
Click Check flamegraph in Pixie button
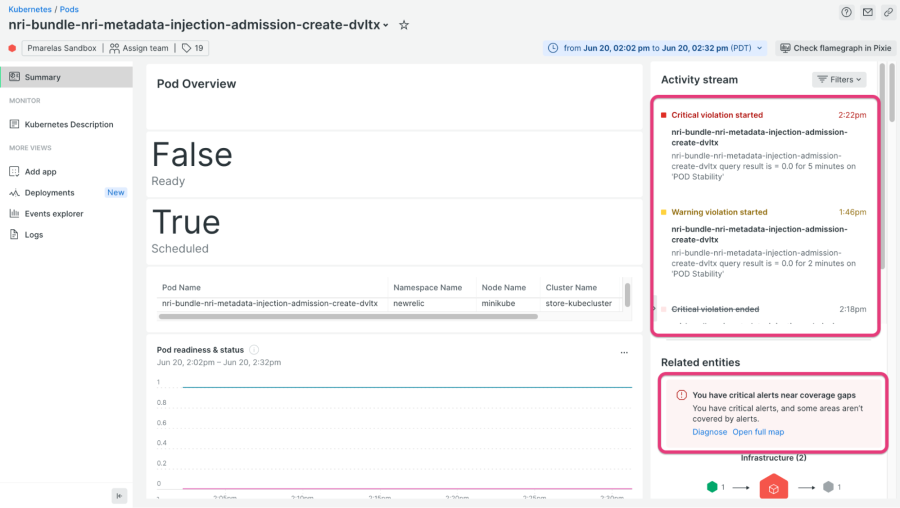(834, 48)
